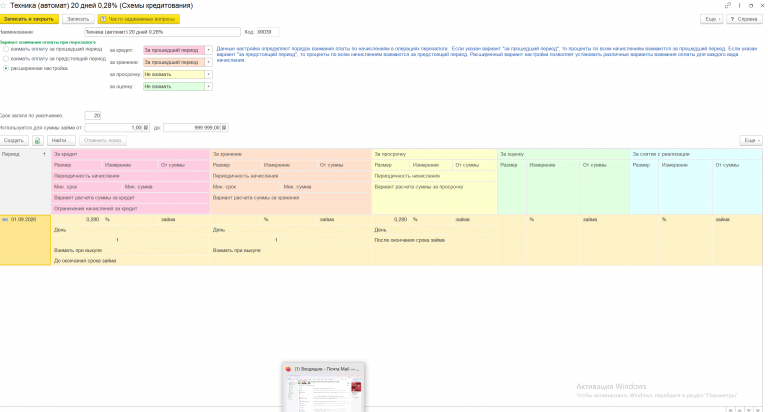Click 'Ограничение начисления за кредит' subheader
Viewport: 768px width, 412px height.
[x=131, y=209]
